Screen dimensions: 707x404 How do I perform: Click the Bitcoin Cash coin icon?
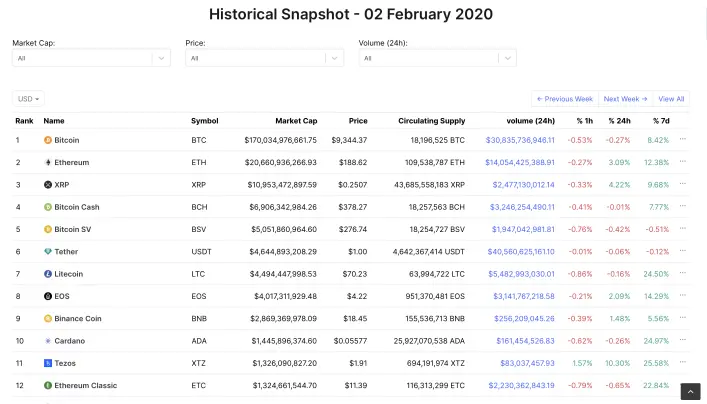point(48,207)
